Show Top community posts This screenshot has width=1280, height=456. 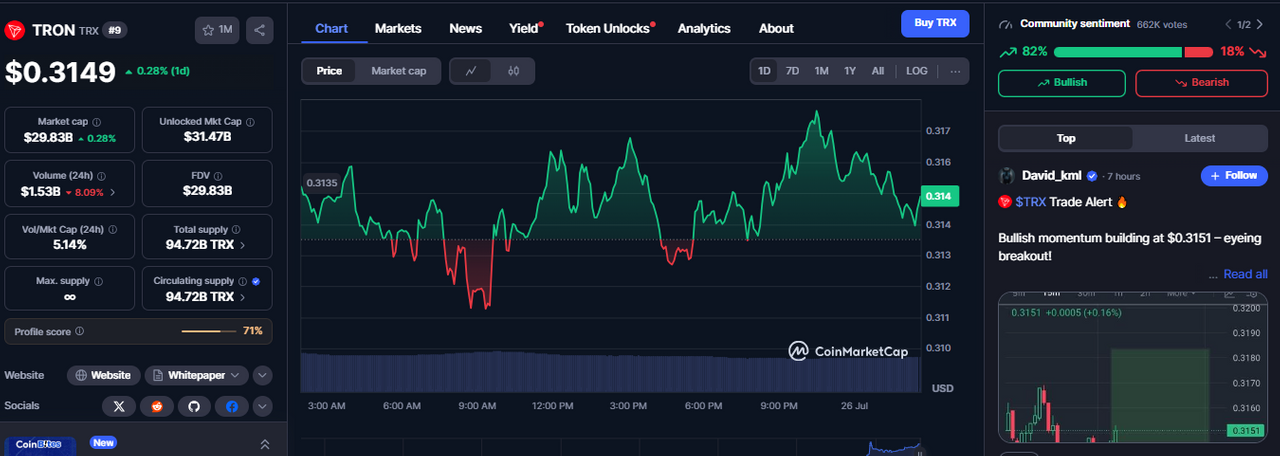tap(1066, 138)
